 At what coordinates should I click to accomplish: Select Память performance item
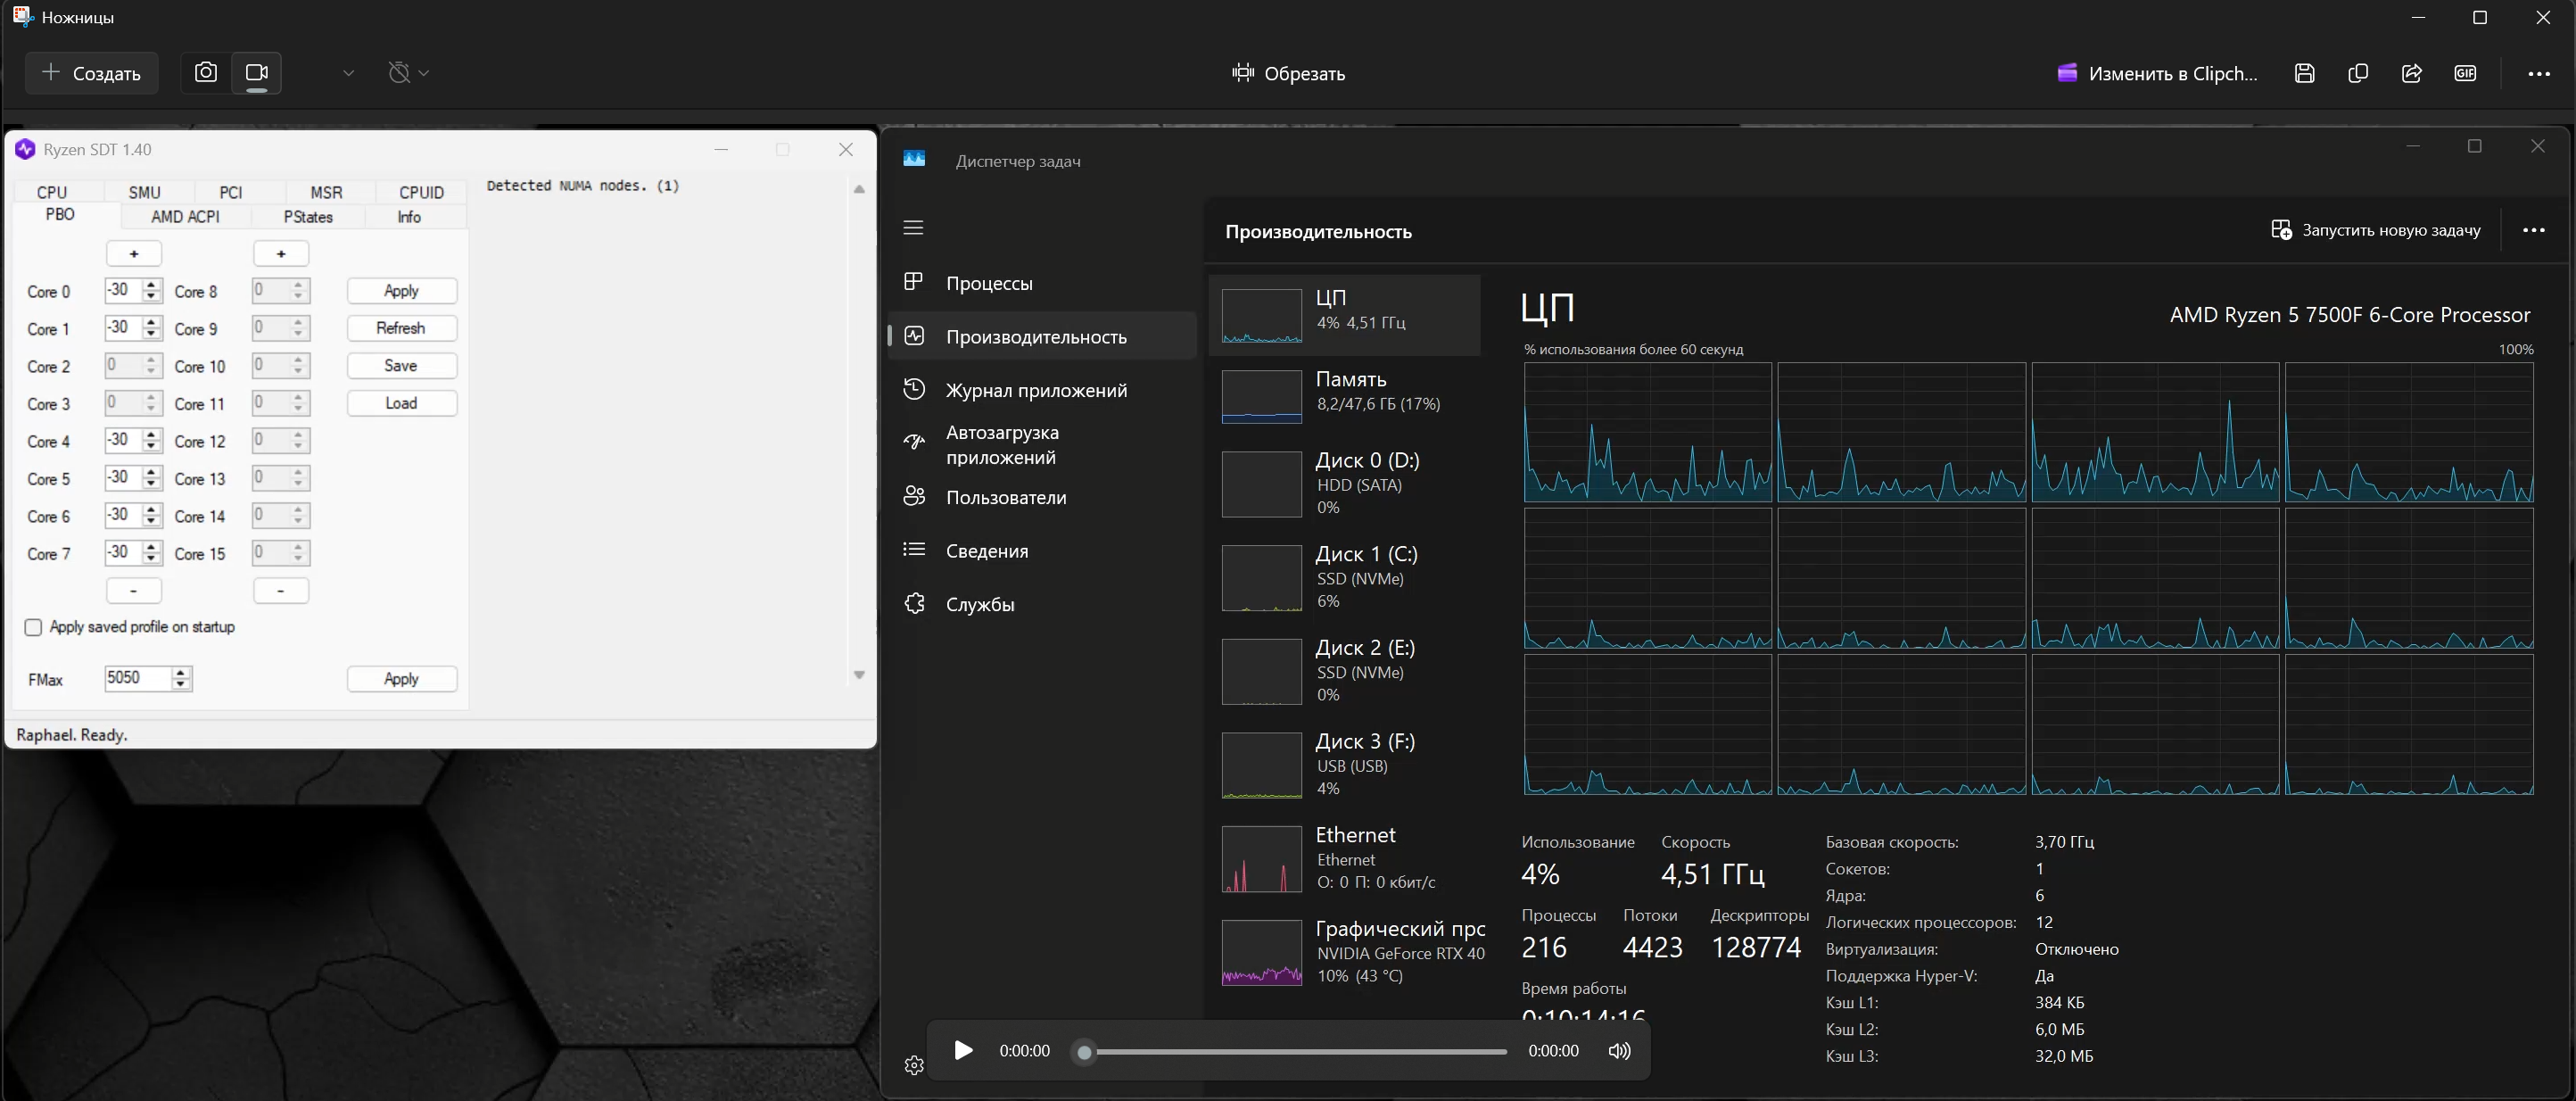pos(1345,396)
